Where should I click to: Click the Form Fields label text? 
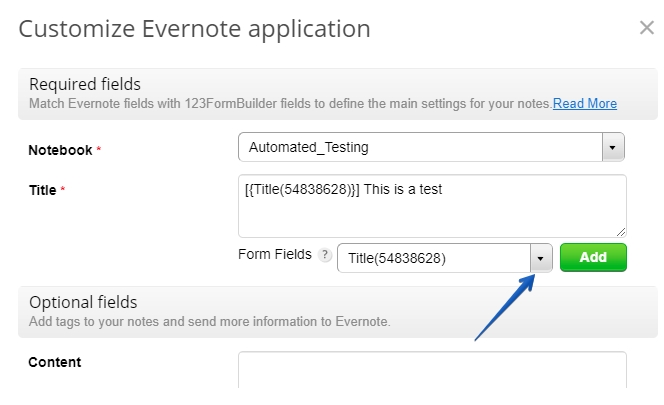[x=275, y=254]
